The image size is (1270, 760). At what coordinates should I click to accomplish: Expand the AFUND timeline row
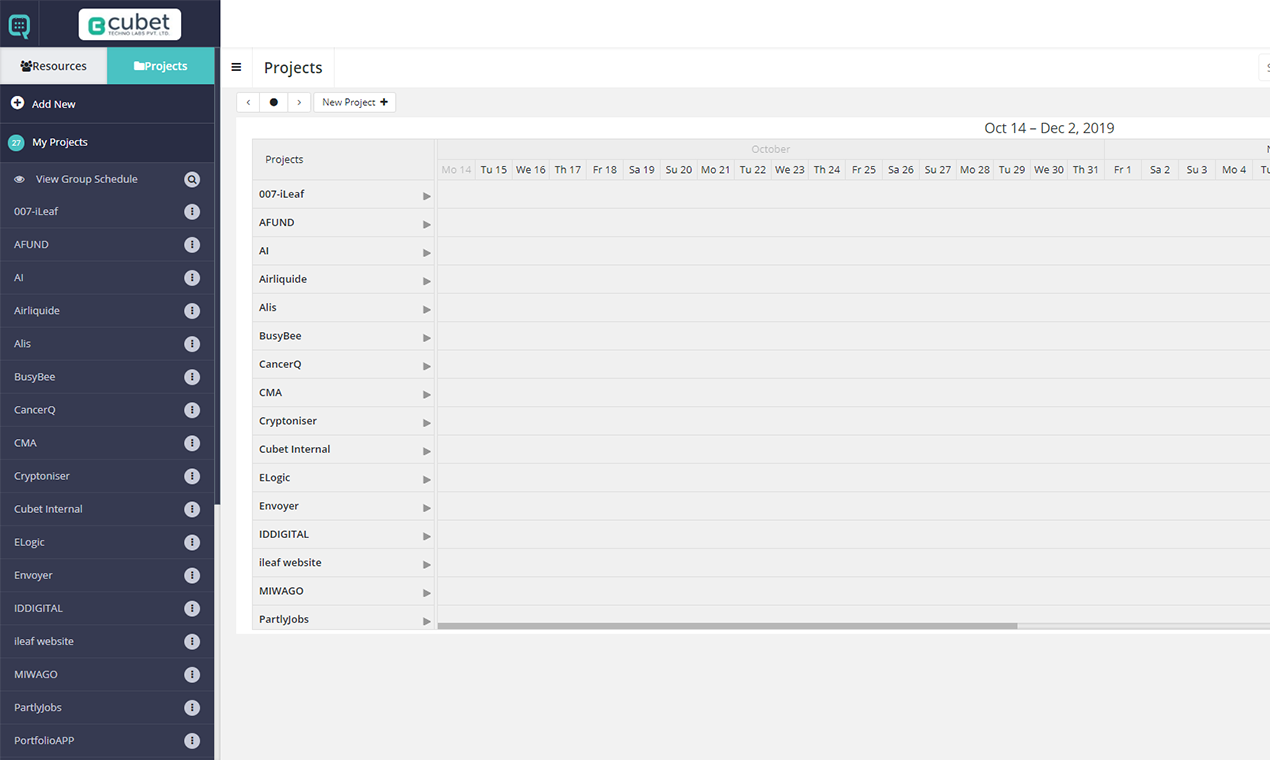tap(427, 224)
